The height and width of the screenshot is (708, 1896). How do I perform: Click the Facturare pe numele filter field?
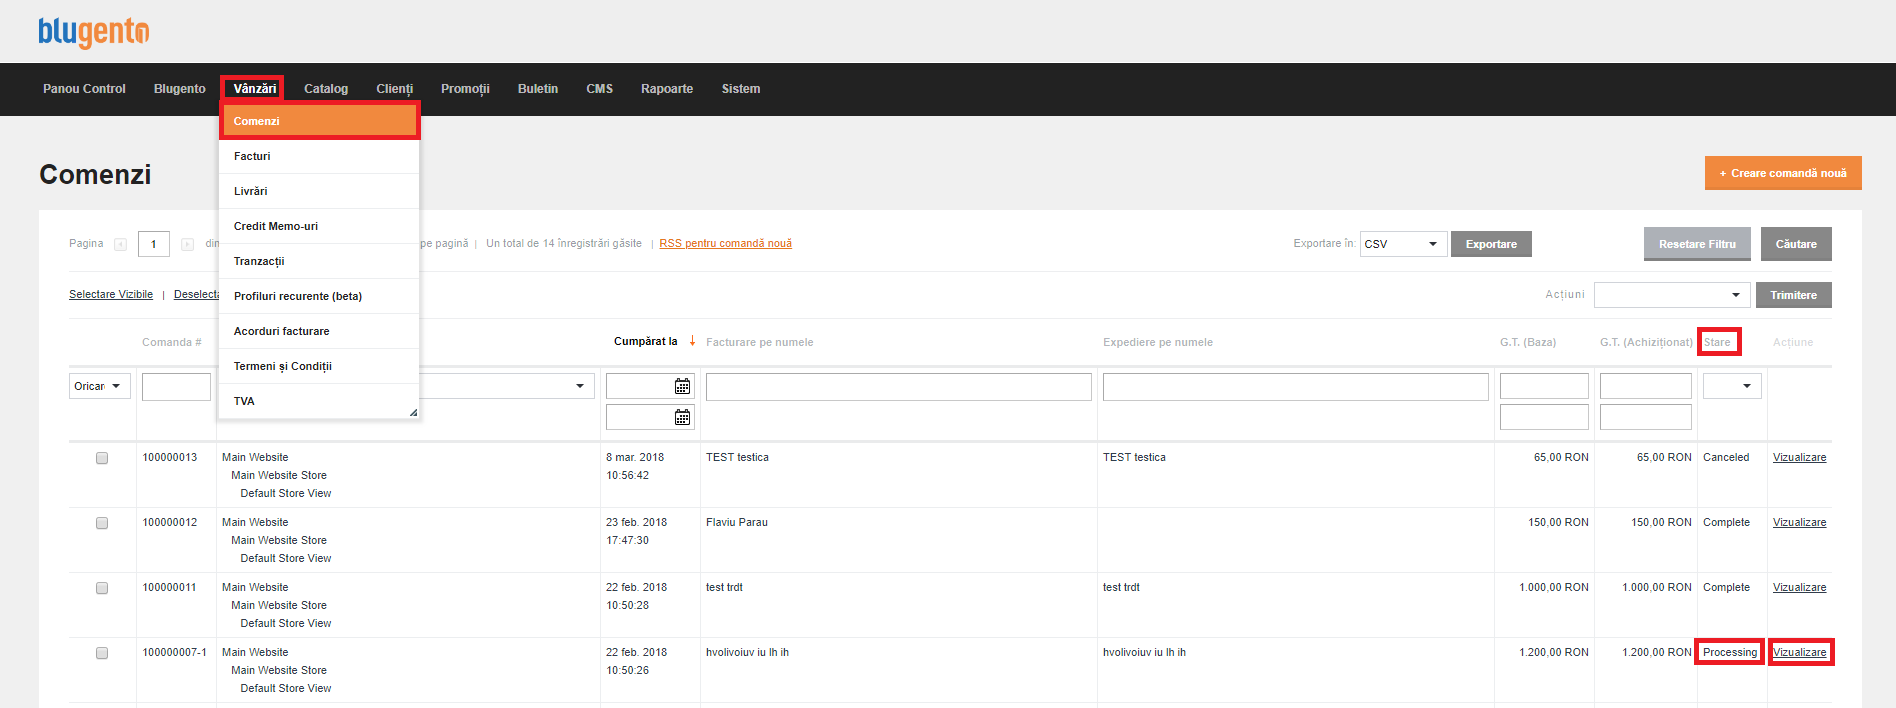tap(898, 386)
